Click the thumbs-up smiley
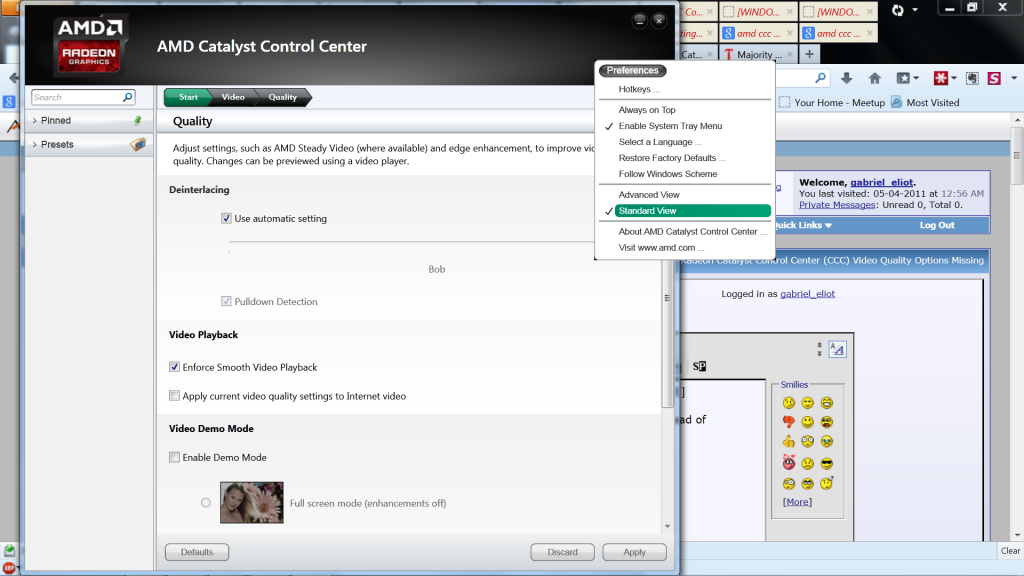 789,441
